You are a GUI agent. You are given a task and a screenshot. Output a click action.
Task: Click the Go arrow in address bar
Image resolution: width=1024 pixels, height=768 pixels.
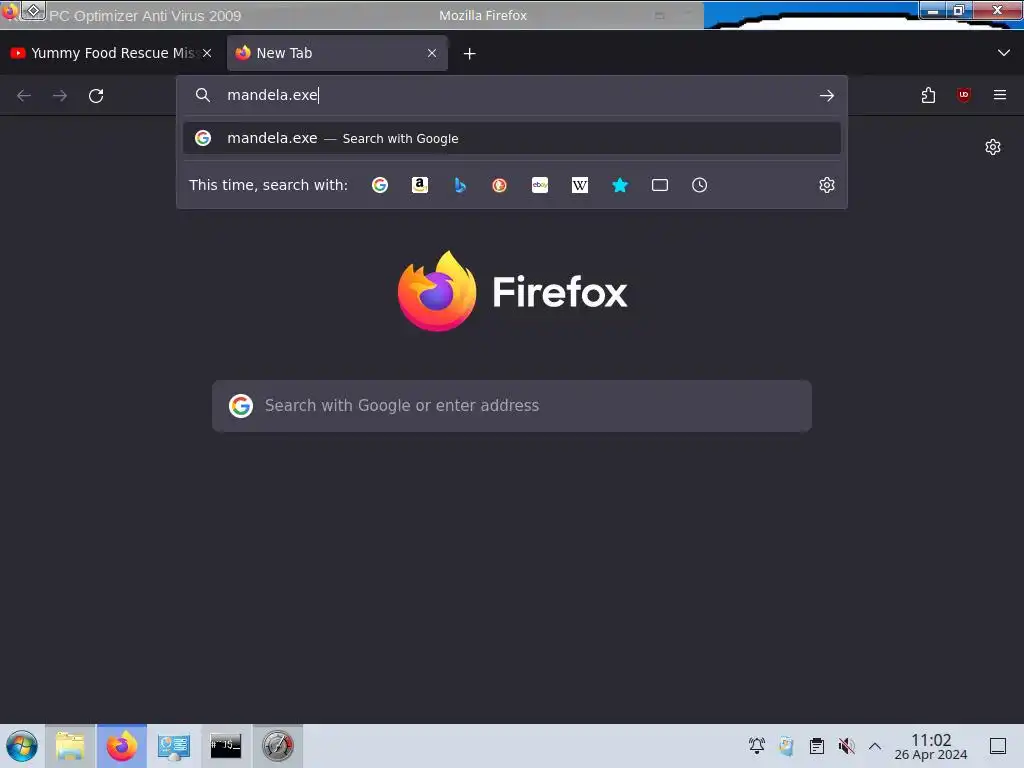tap(827, 95)
